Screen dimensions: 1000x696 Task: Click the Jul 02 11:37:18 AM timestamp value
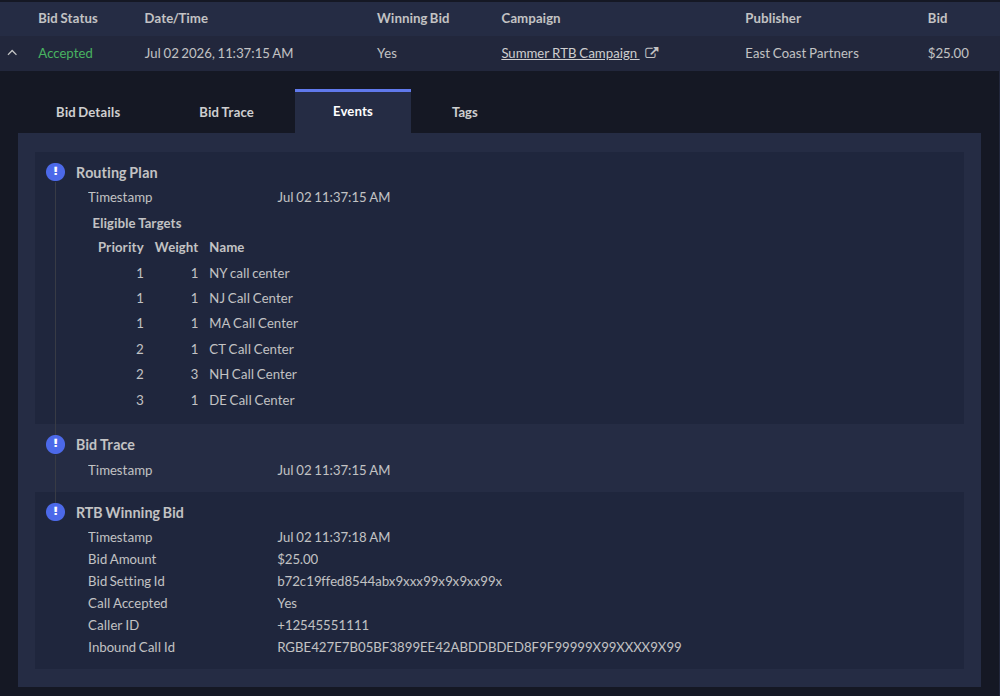pyautogui.click(x=334, y=537)
